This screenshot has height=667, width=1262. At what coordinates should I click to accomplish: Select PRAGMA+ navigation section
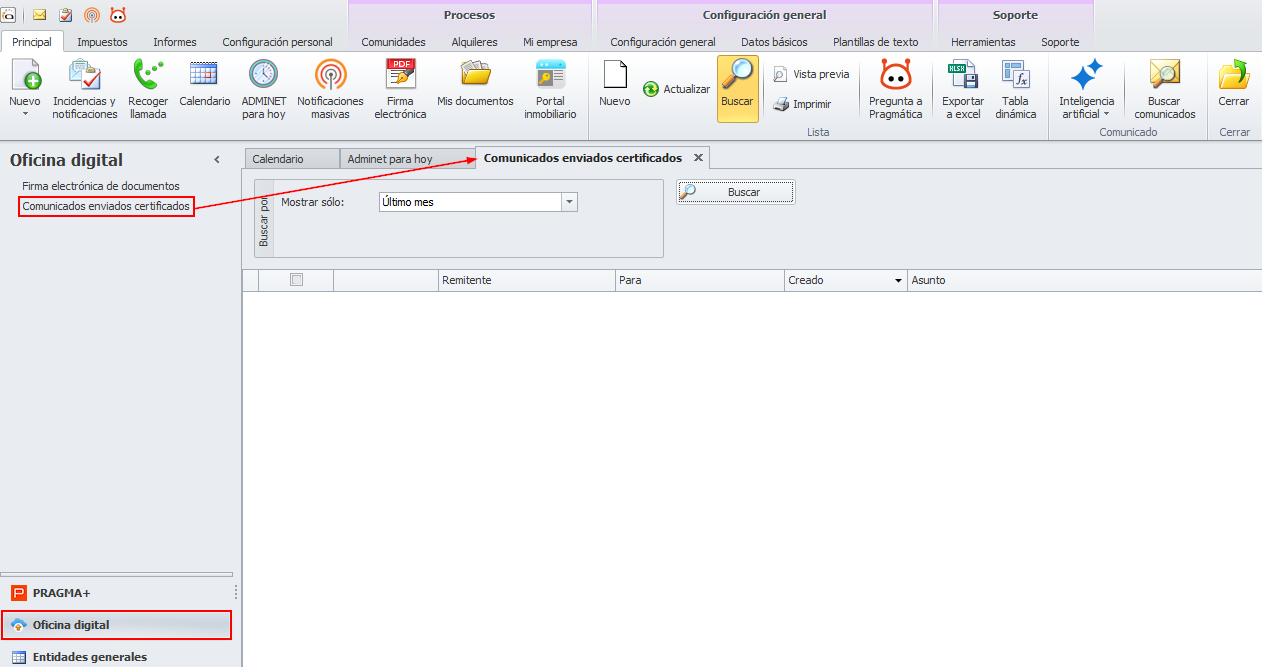(116, 593)
